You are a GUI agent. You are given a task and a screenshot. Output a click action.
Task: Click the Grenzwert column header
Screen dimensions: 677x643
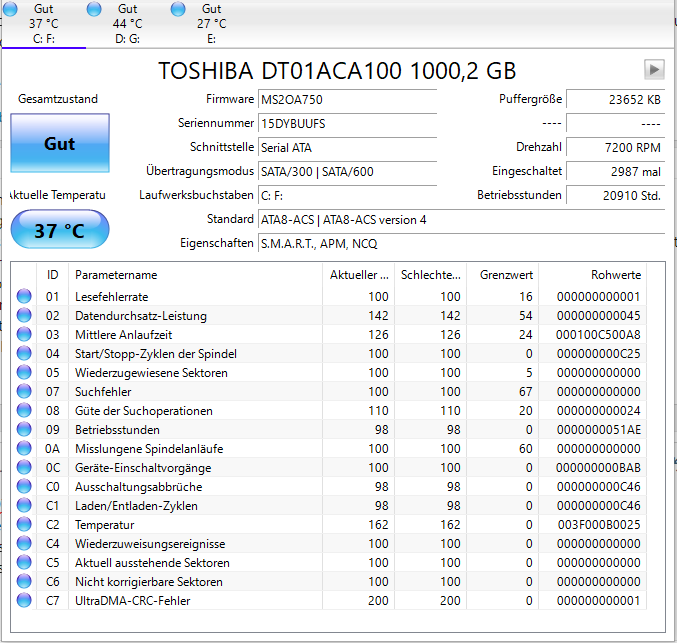[x=503, y=275]
